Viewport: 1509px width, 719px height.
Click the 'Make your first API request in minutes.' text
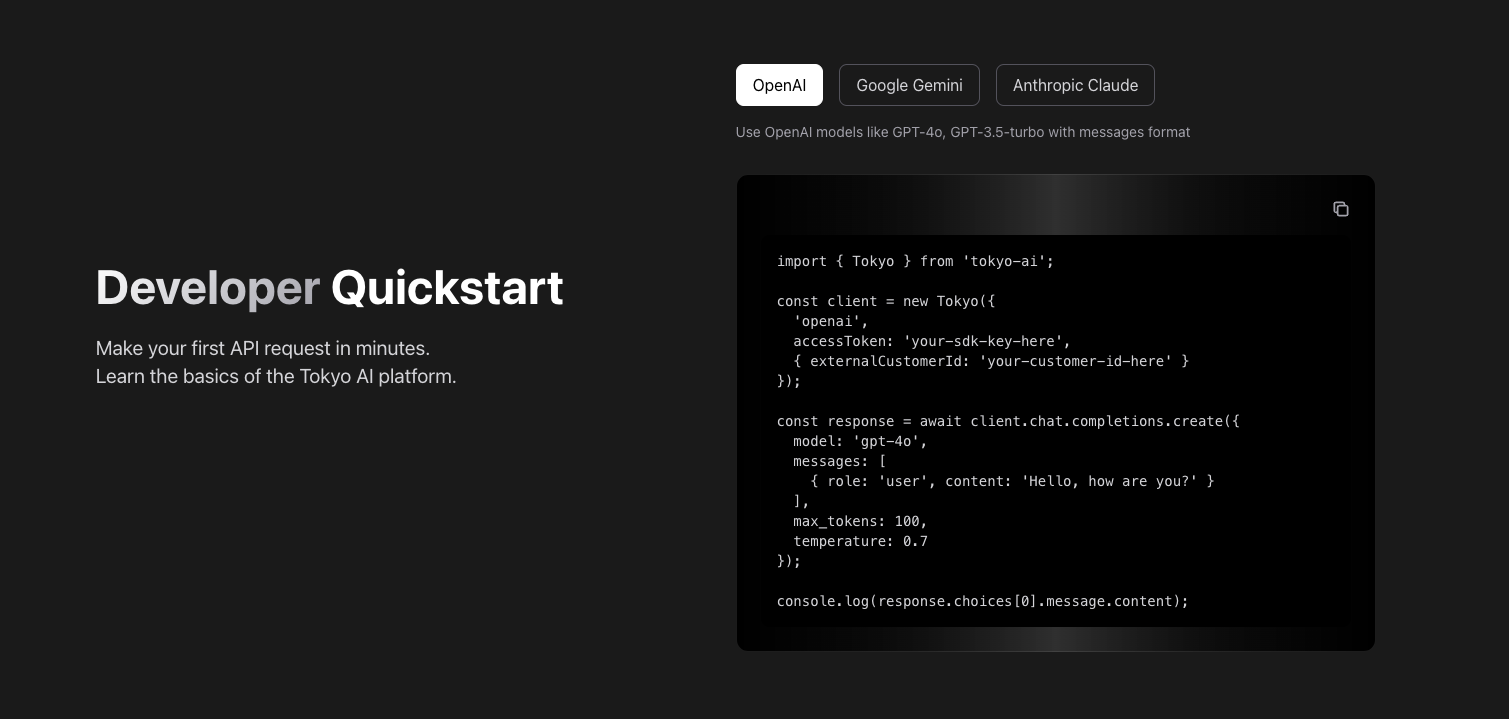(263, 348)
